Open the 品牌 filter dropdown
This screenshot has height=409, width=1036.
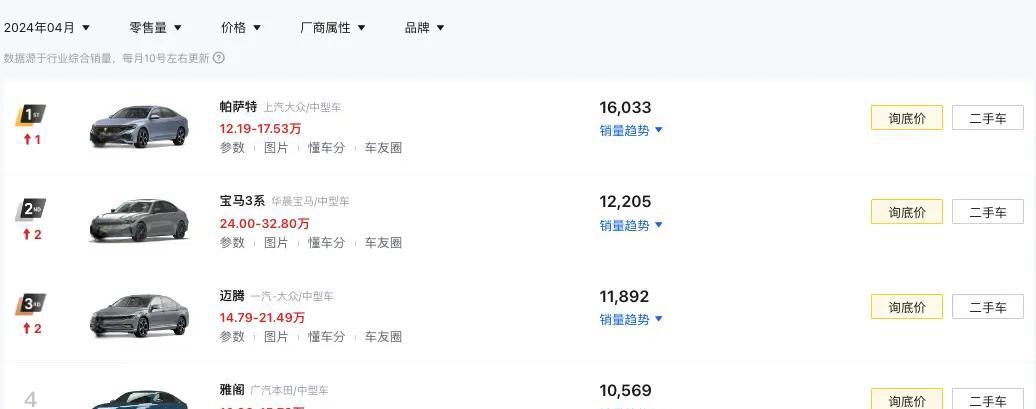tap(424, 28)
